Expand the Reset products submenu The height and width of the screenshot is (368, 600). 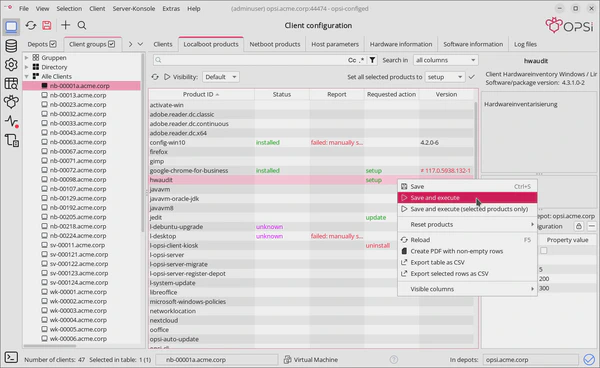click(467, 225)
